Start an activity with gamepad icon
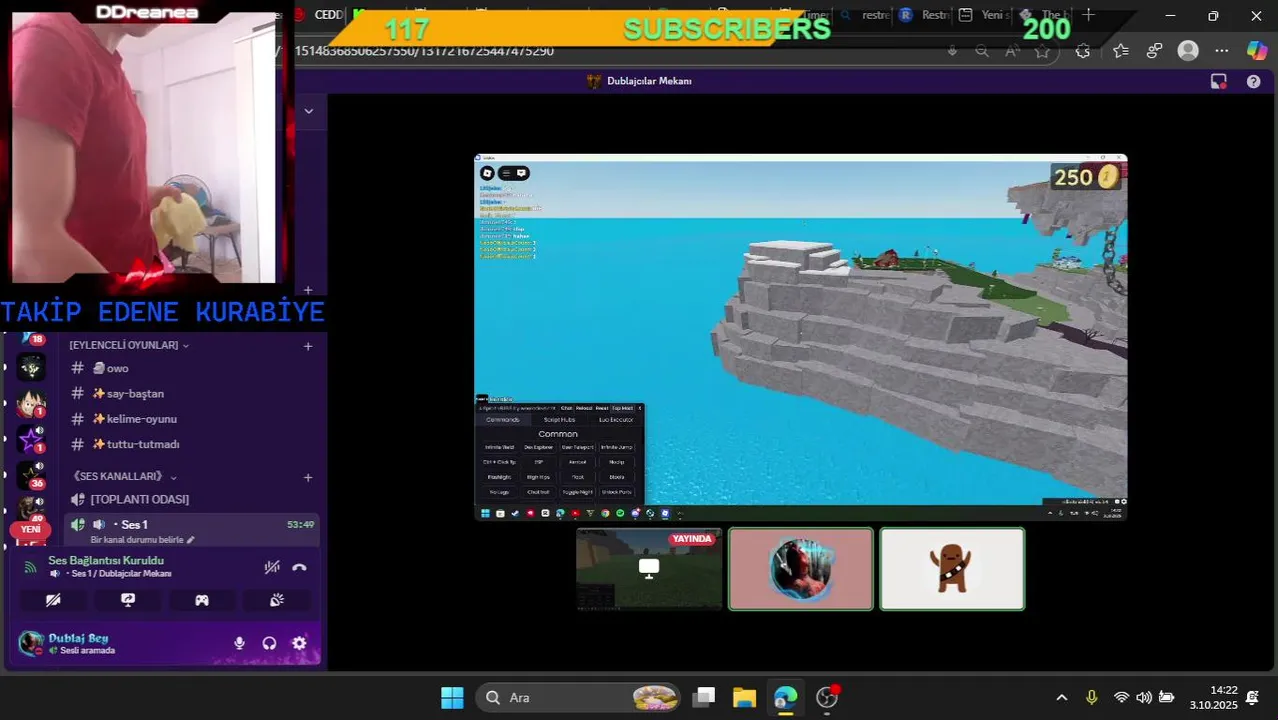The width and height of the screenshot is (1278, 720). [x=202, y=600]
